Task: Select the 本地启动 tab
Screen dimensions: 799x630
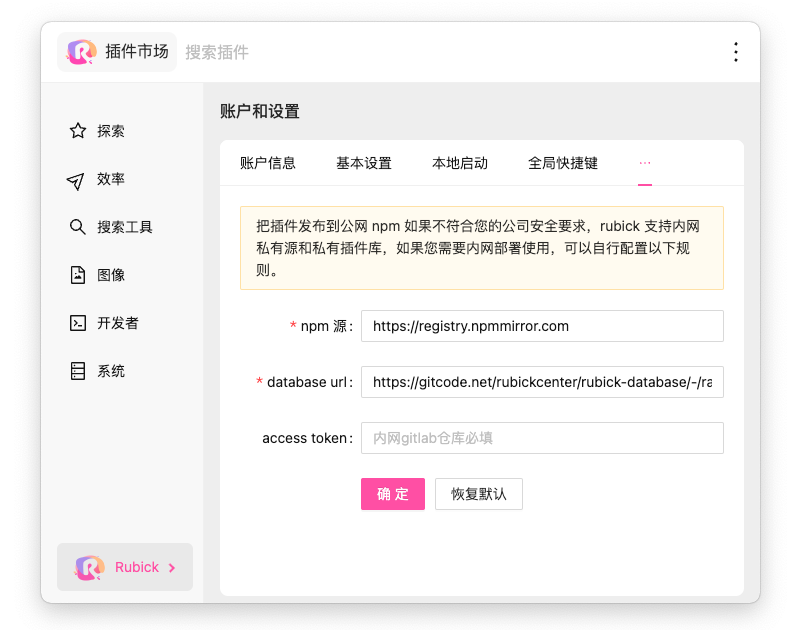Action: click(x=460, y=163)
